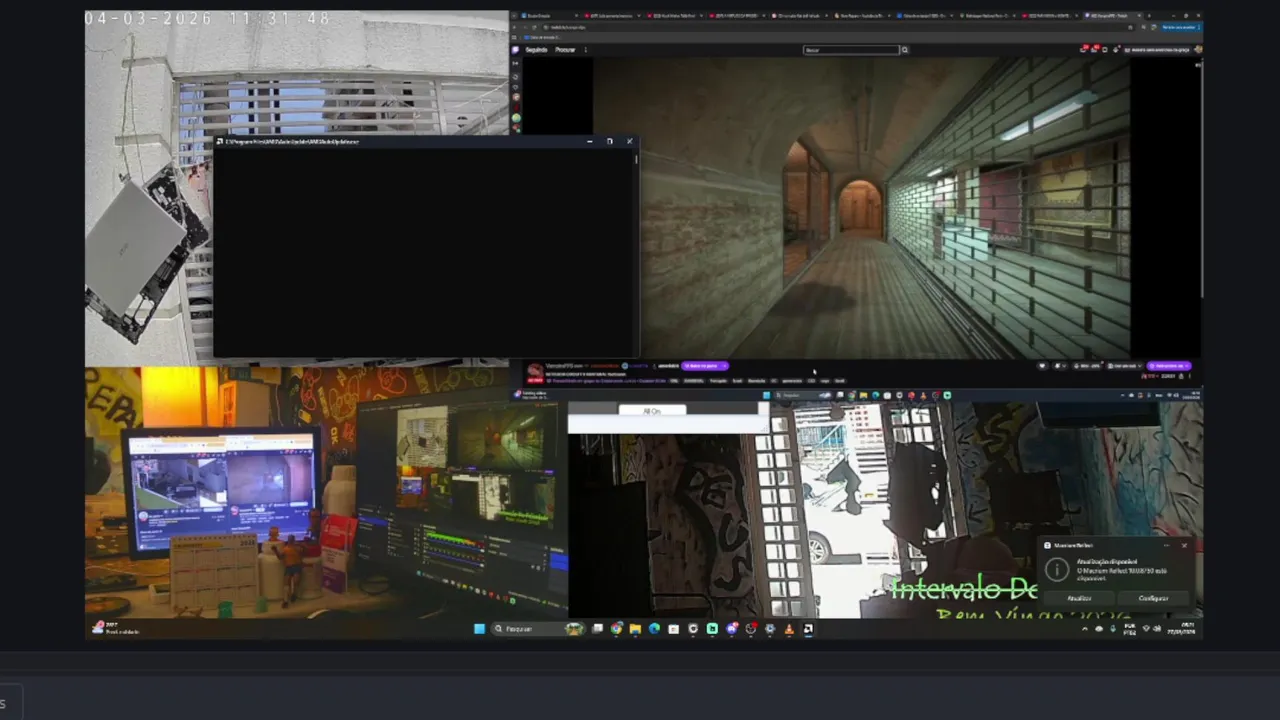Dismiss the Macrium Reflect notification with X
This screenshot has width=1280, height=720.
1184,545
